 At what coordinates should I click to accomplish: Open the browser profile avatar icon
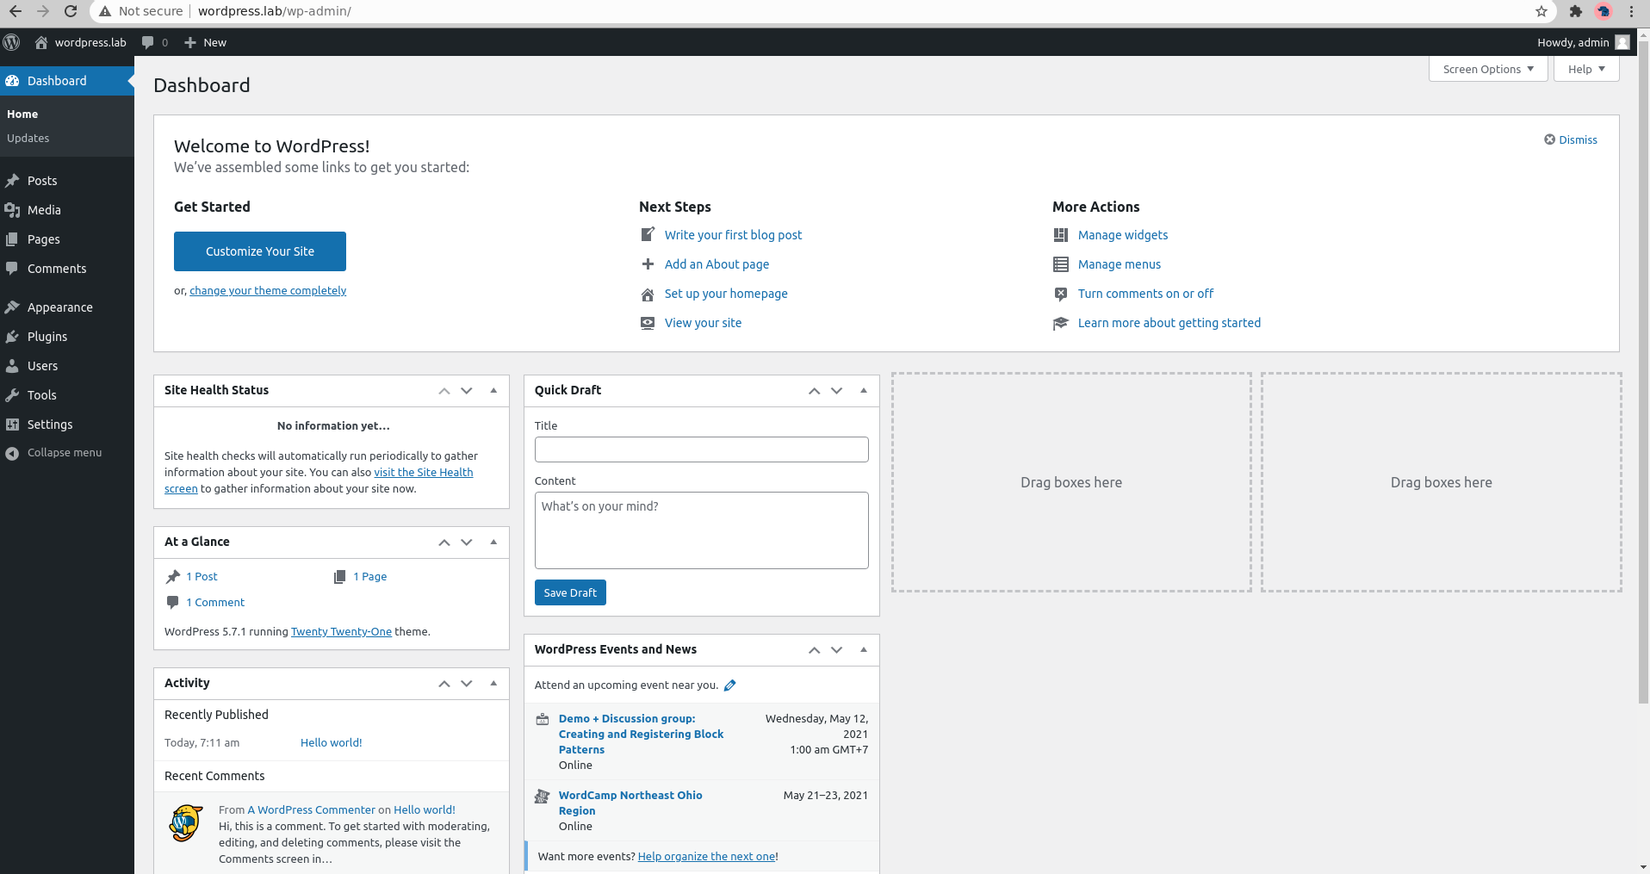1603,11
